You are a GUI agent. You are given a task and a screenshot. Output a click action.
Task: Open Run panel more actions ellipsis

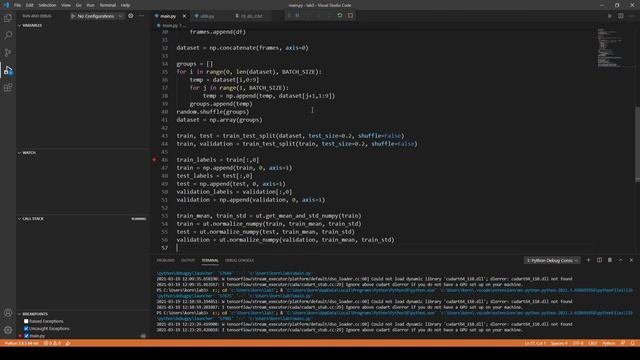[141, 16]
